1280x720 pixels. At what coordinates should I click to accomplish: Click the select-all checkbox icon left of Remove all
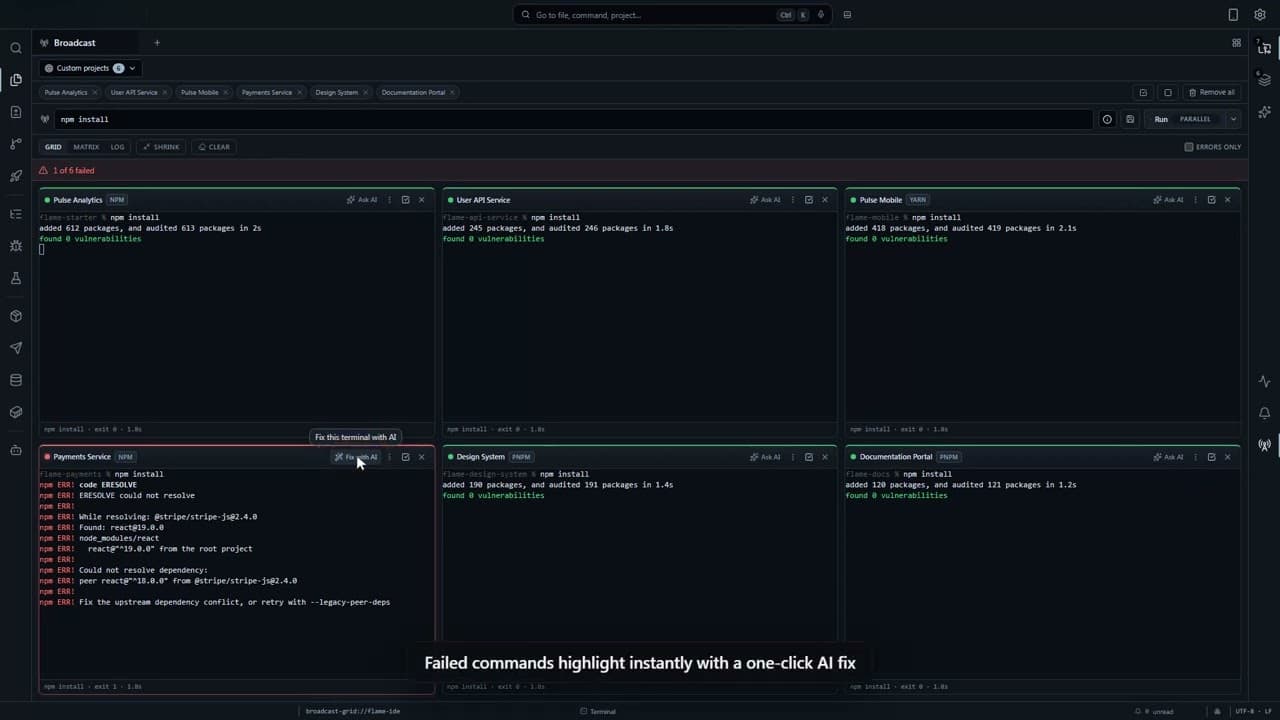(x=1143, y=92)
